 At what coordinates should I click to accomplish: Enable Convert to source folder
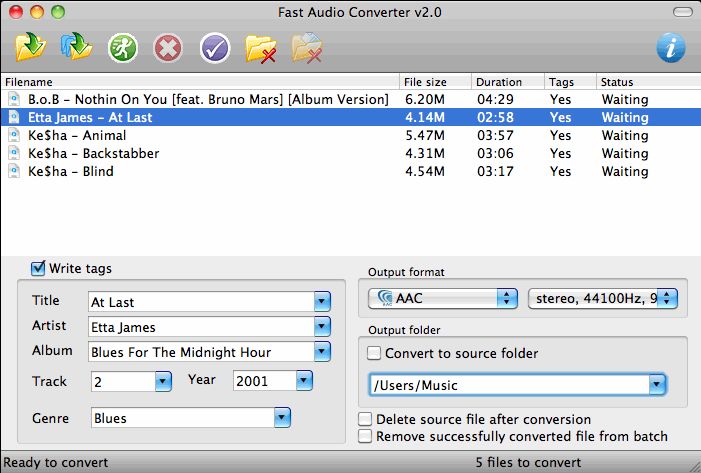click(x=374, y=353)
